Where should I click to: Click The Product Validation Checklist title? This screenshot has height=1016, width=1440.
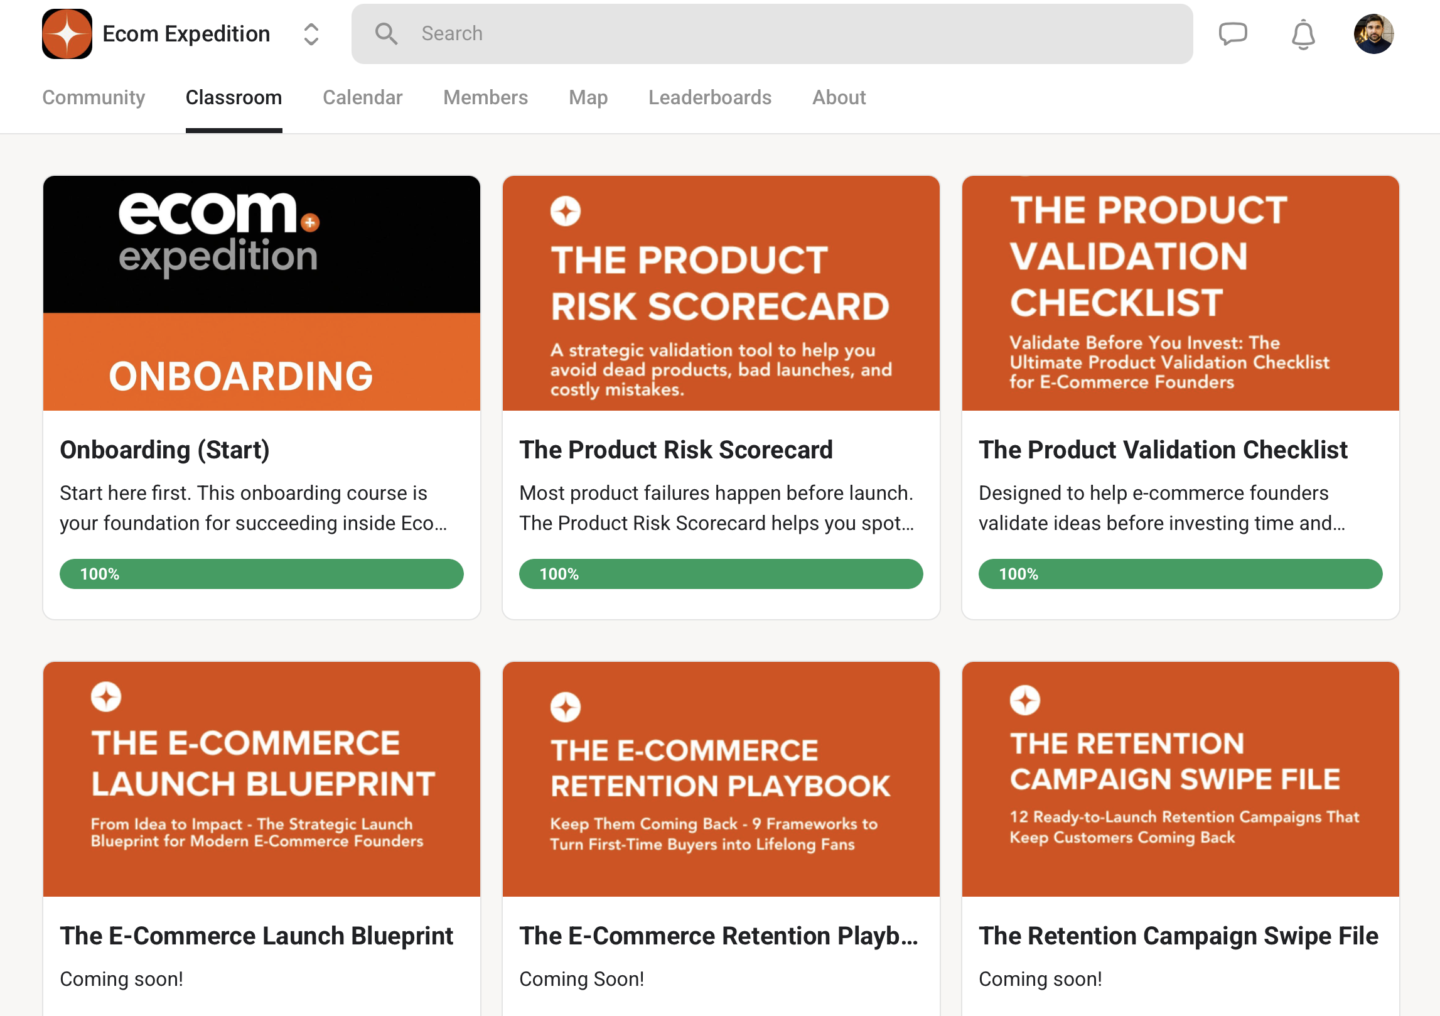point(1163,450)
